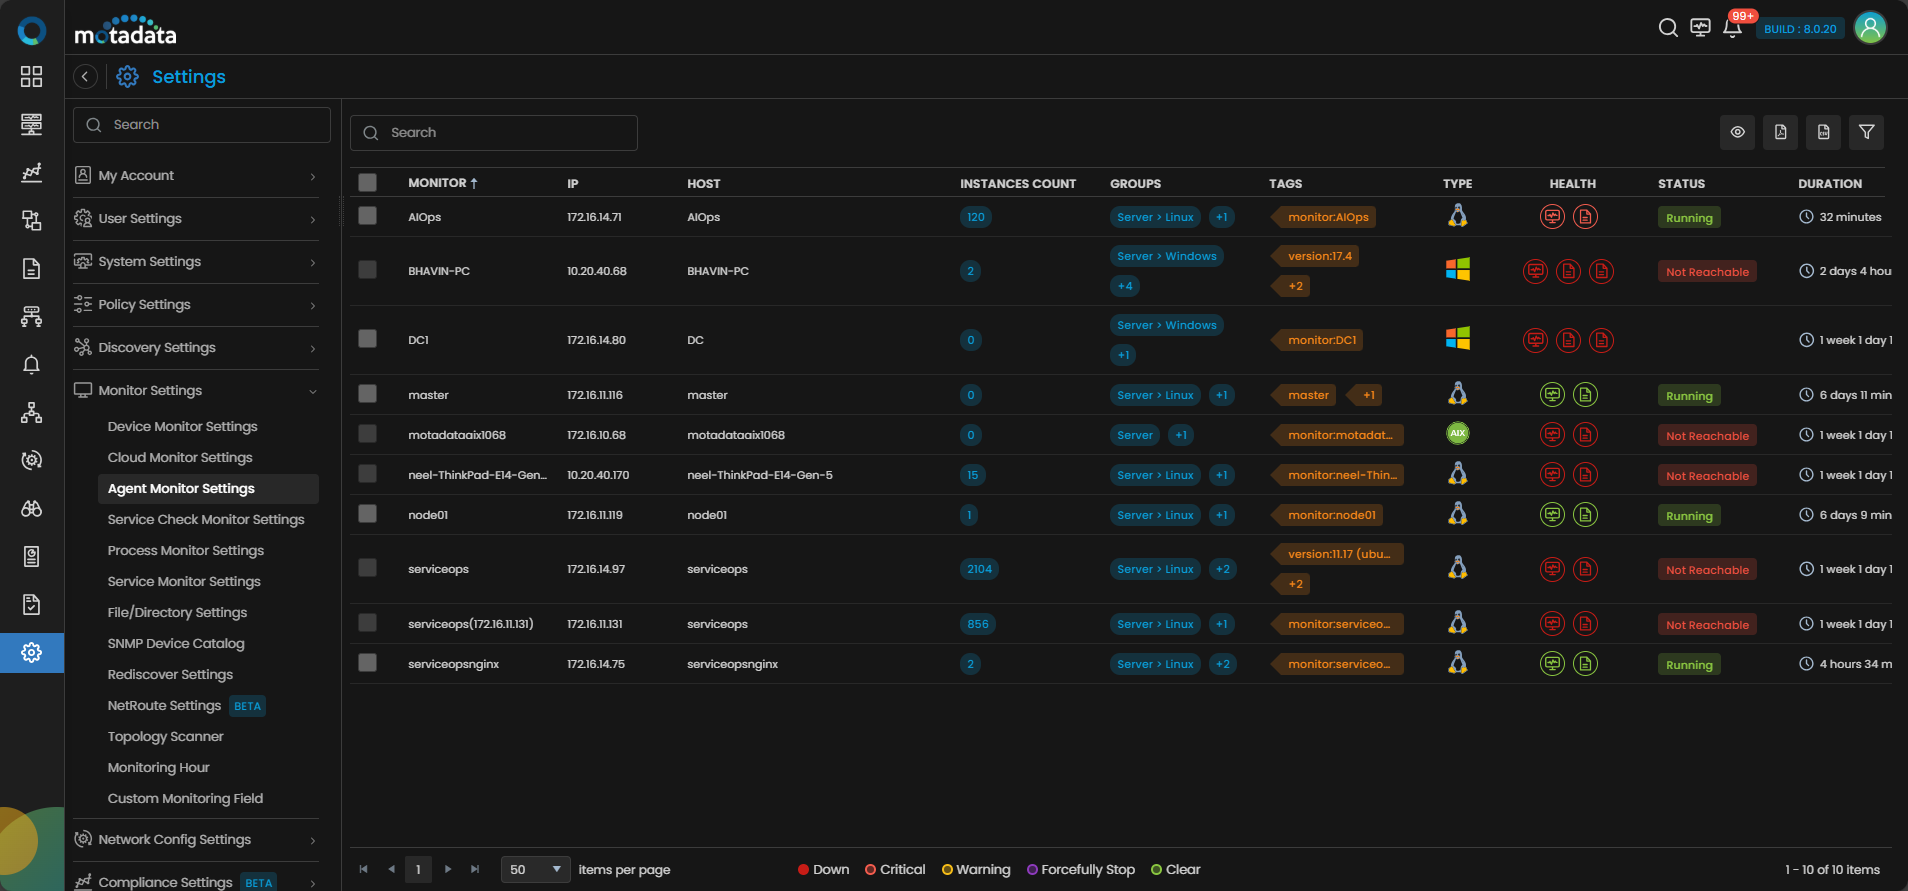Open the notifications bell showing 99+

click(1733, 28)
